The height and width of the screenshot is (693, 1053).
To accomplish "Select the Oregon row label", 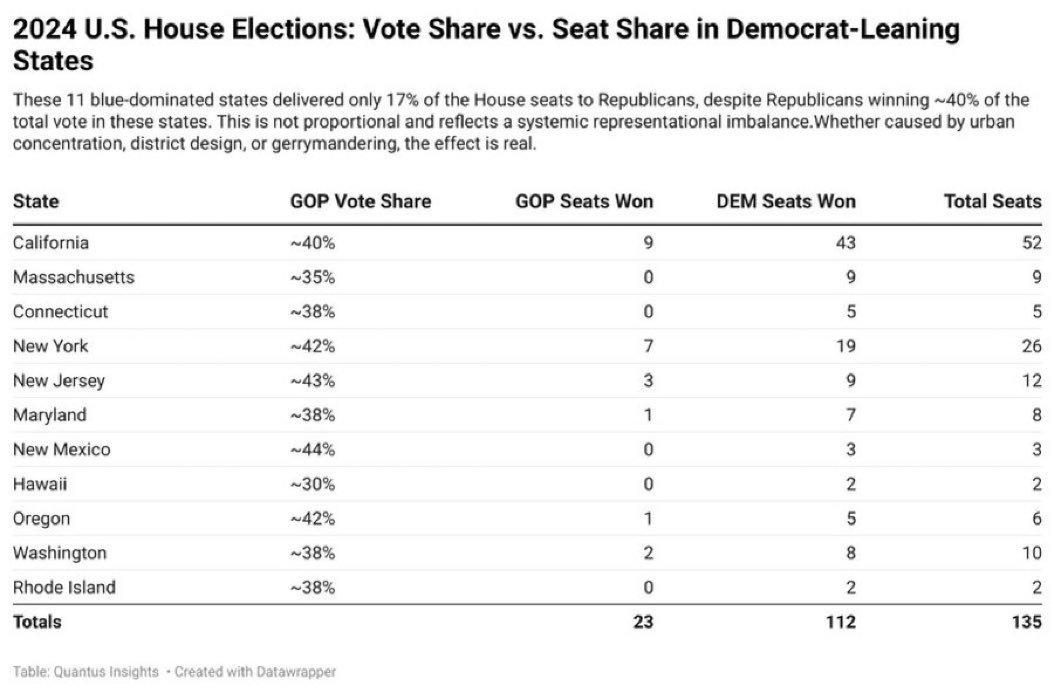I will pos(42,519).
